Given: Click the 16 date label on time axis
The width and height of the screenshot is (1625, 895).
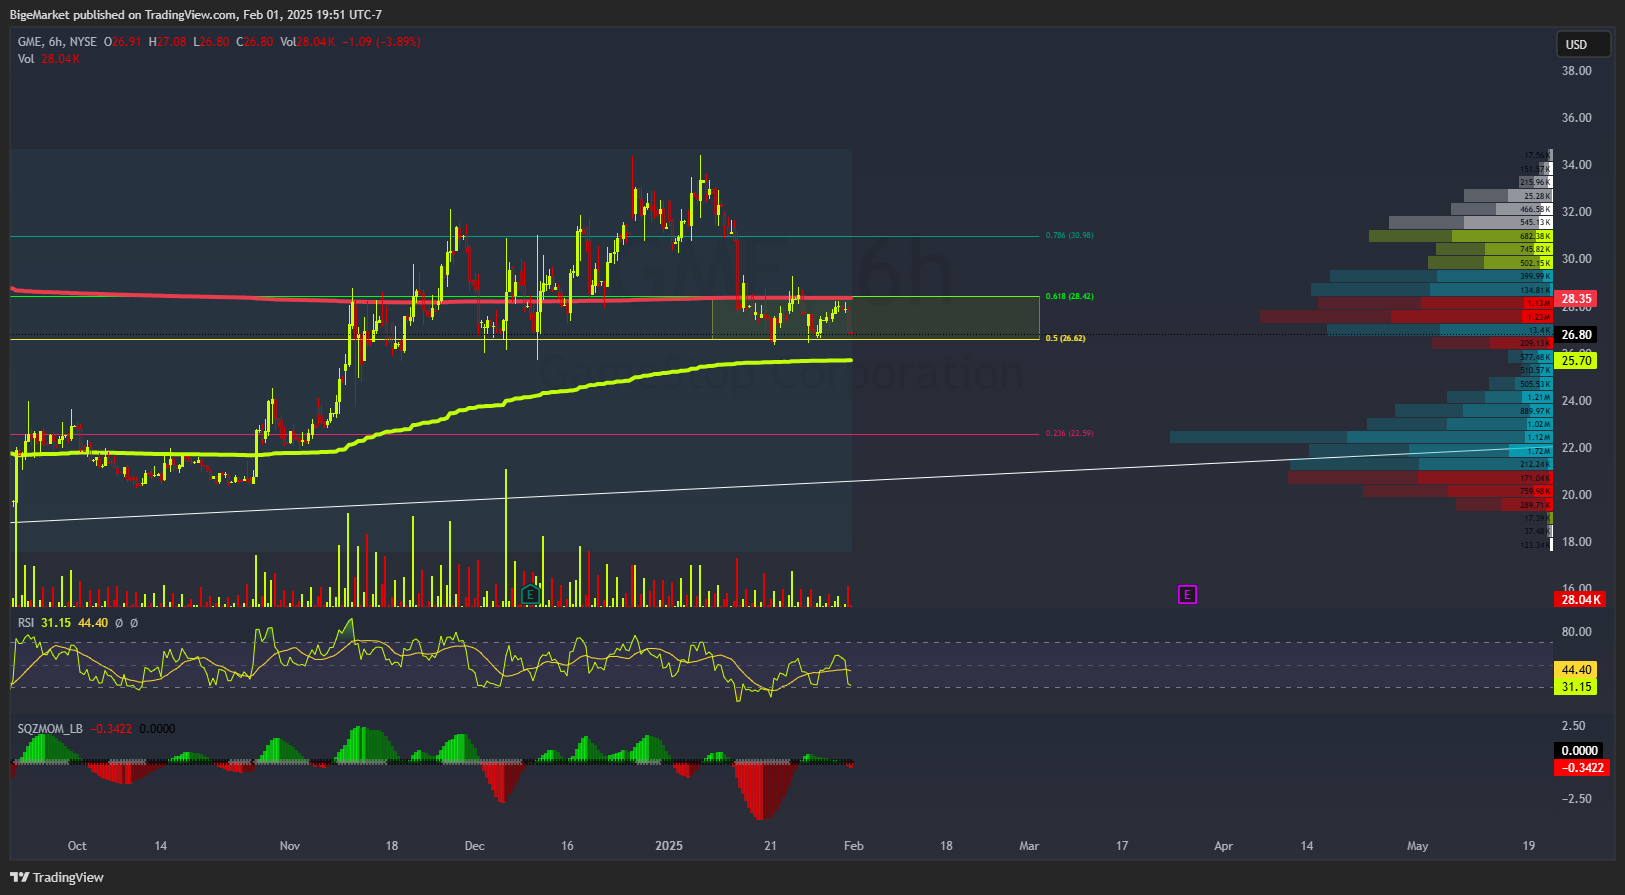Looking at the screenshot, I should point(567,846).
